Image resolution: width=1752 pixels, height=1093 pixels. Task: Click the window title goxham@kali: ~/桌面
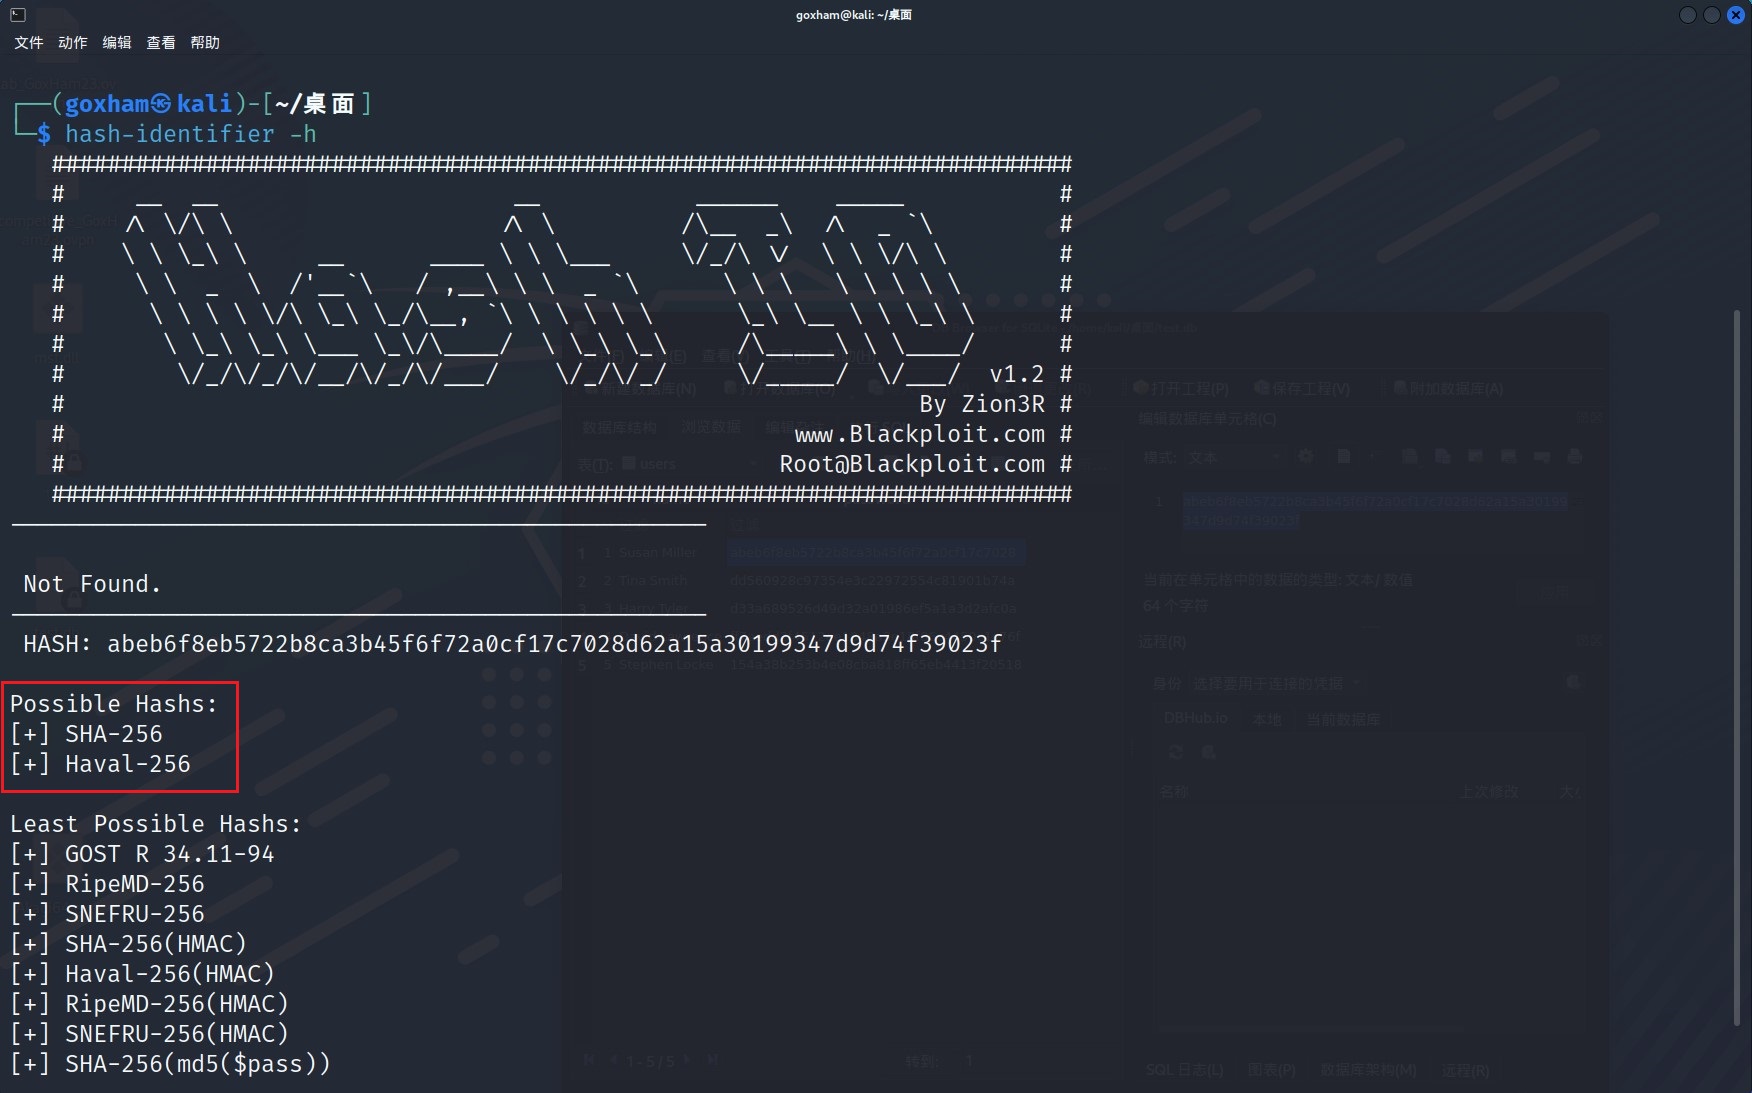854,15
